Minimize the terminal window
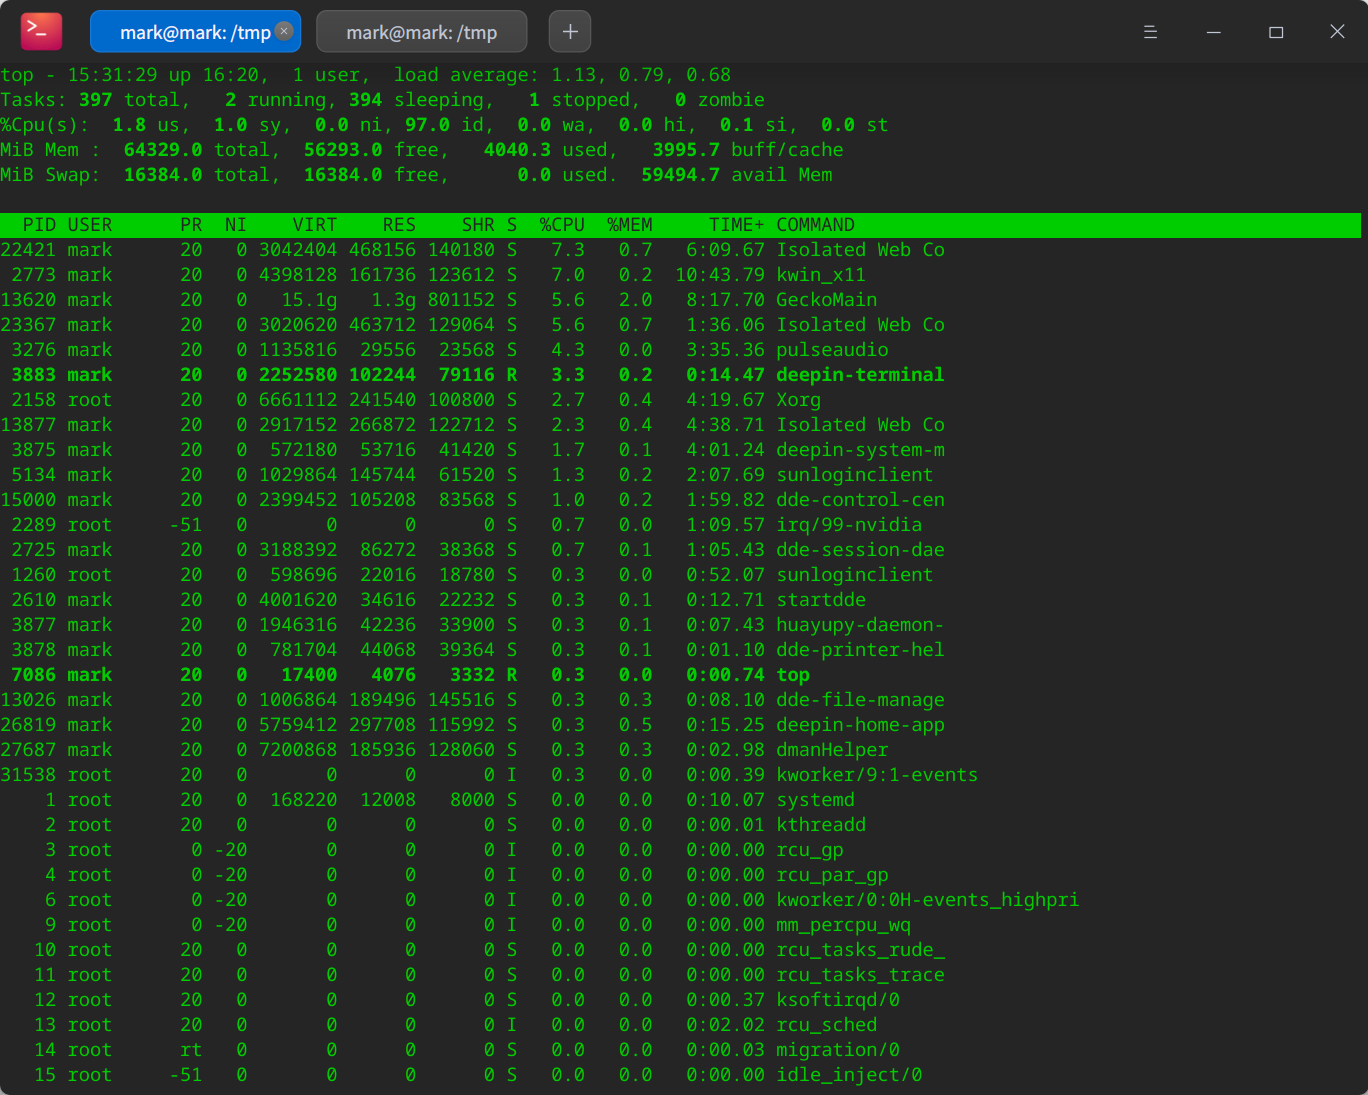 [x=1213, y=32]
